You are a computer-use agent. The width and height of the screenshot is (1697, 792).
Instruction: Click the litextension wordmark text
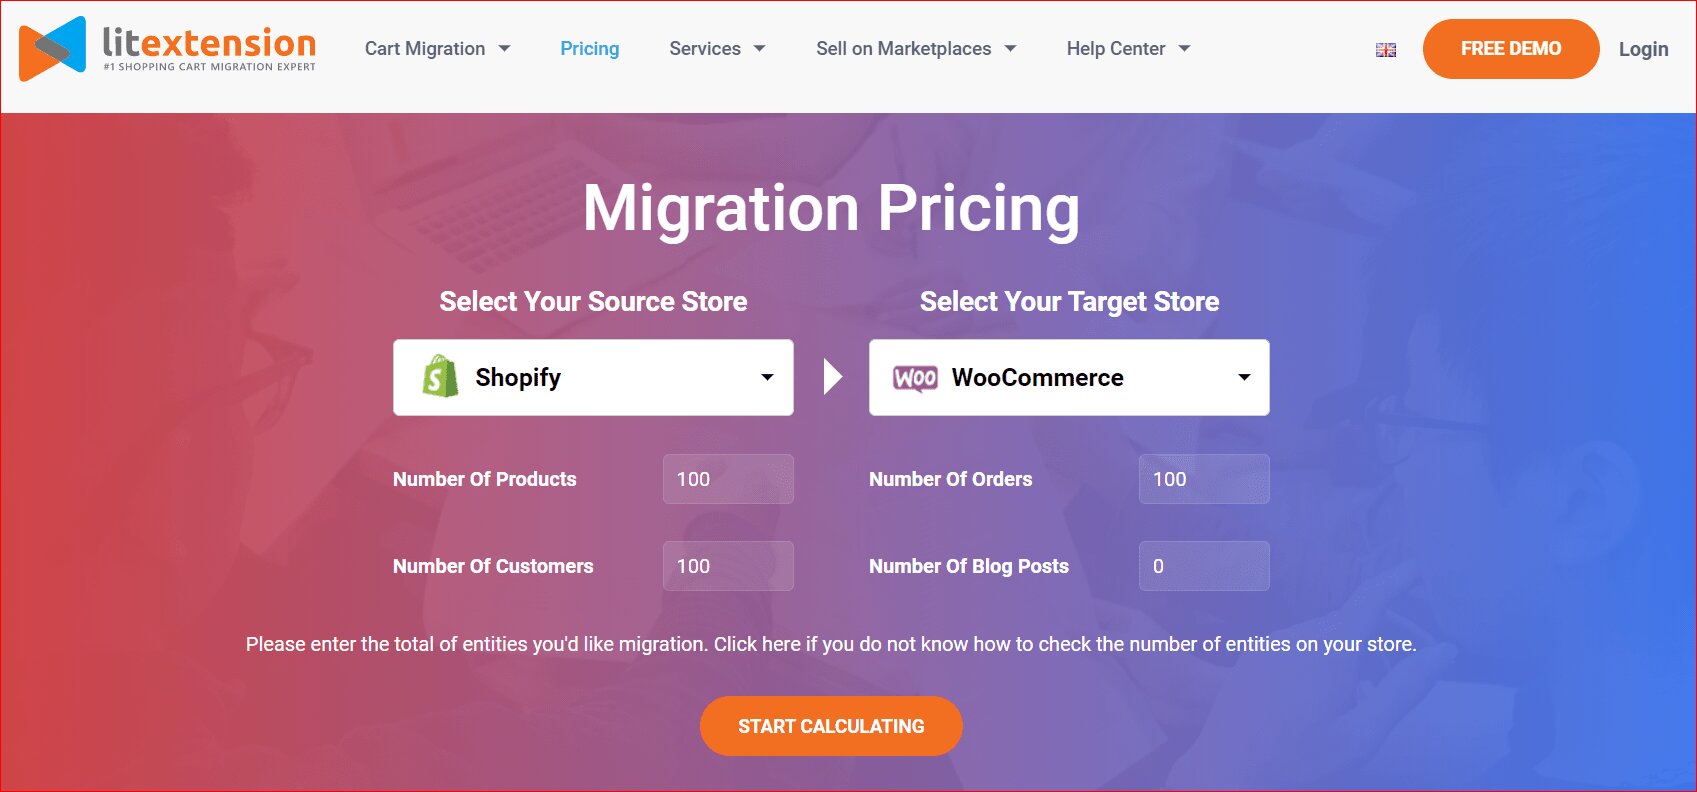pos(209,43)
